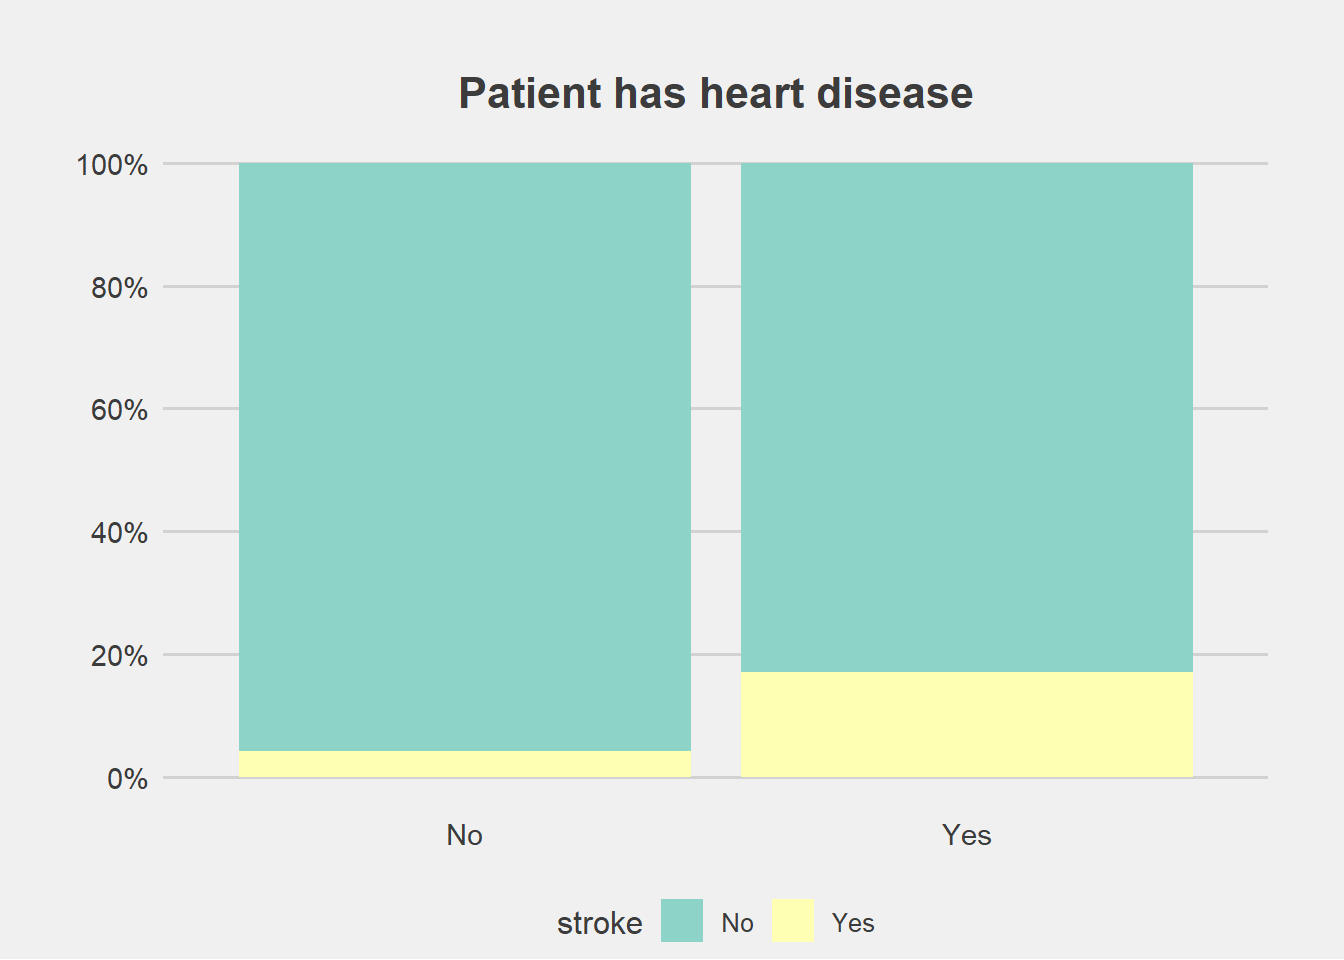
Task: Select the legend title "stroke"
Action: click(600, 923)
